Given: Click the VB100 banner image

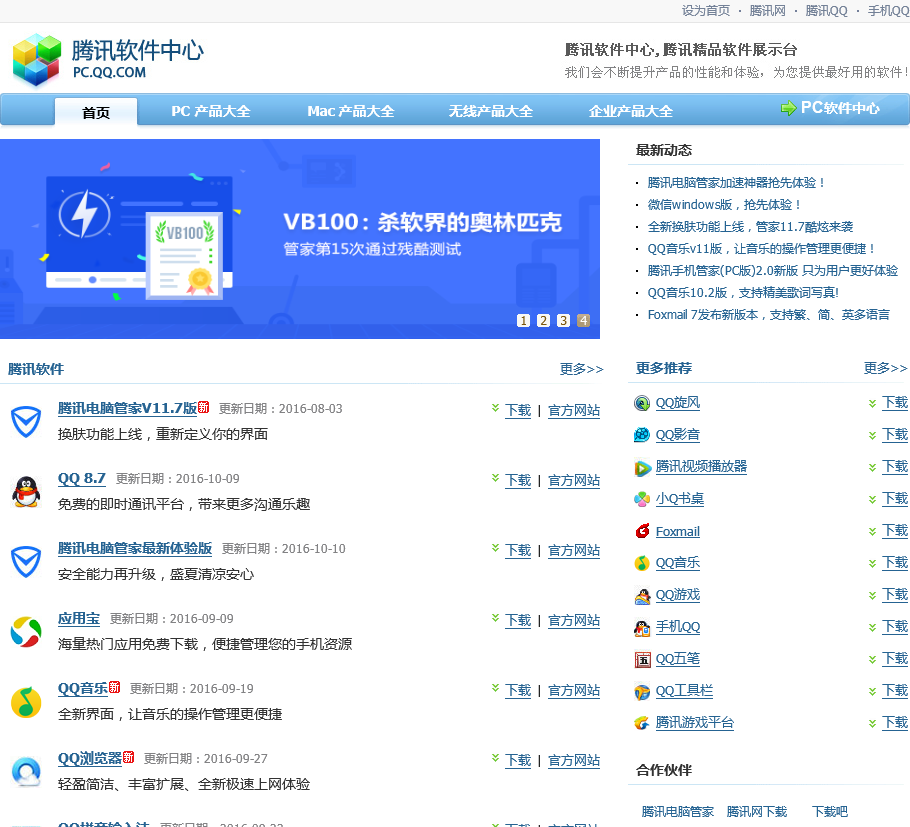Looking at the screenshot, I should [x=299, y=239].
